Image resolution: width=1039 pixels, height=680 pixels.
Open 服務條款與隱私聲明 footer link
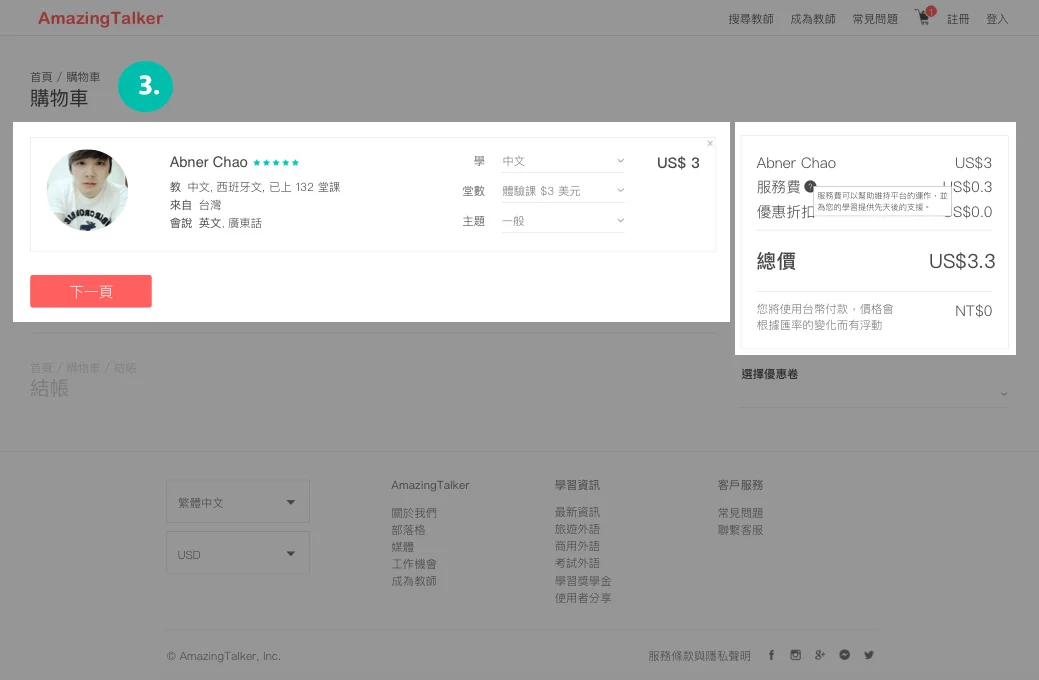click(699, 655)
